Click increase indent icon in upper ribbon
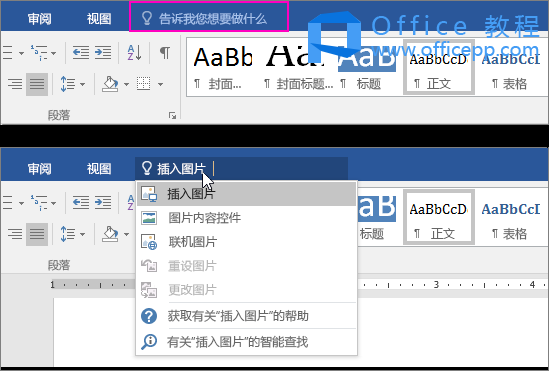The image size is (549, 371). (x=103, y=53)
